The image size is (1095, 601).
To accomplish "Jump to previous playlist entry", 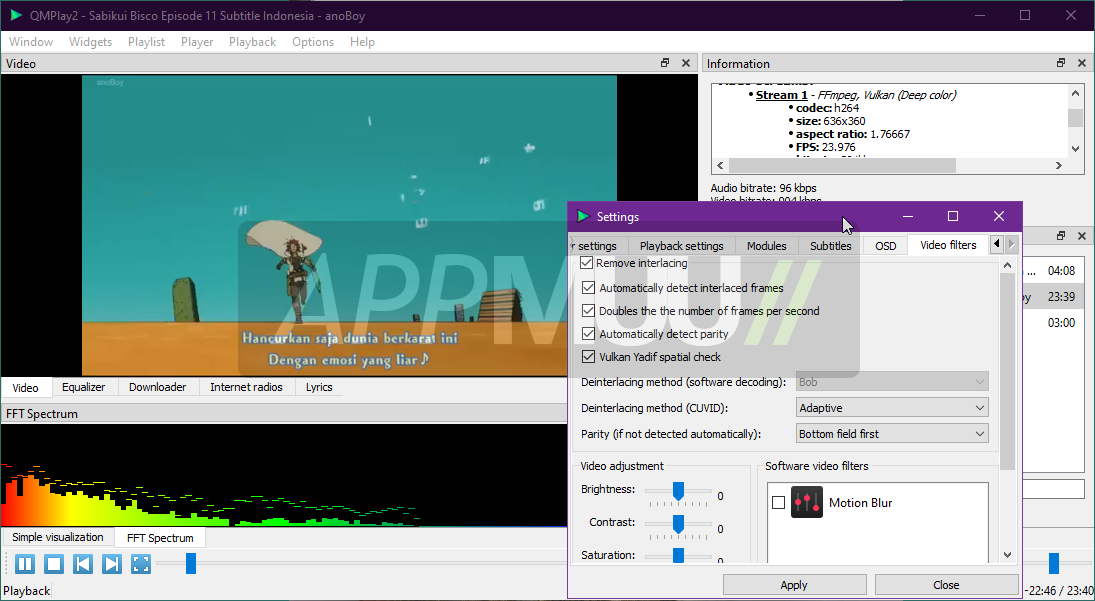I will pos(83,564).
